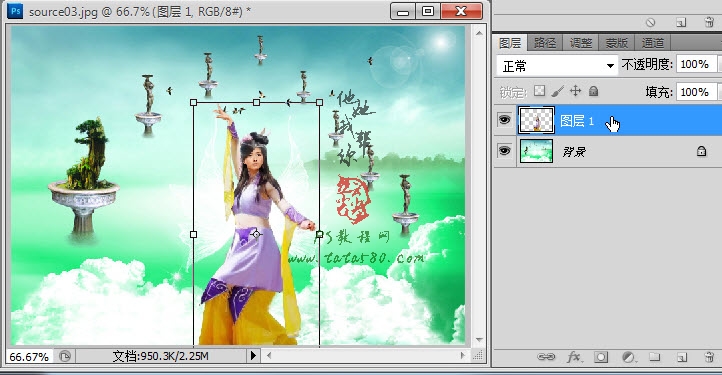Hide 背景 layer visibility eye
The height and width of the screenshot is (375, 722).
point(504,151)
